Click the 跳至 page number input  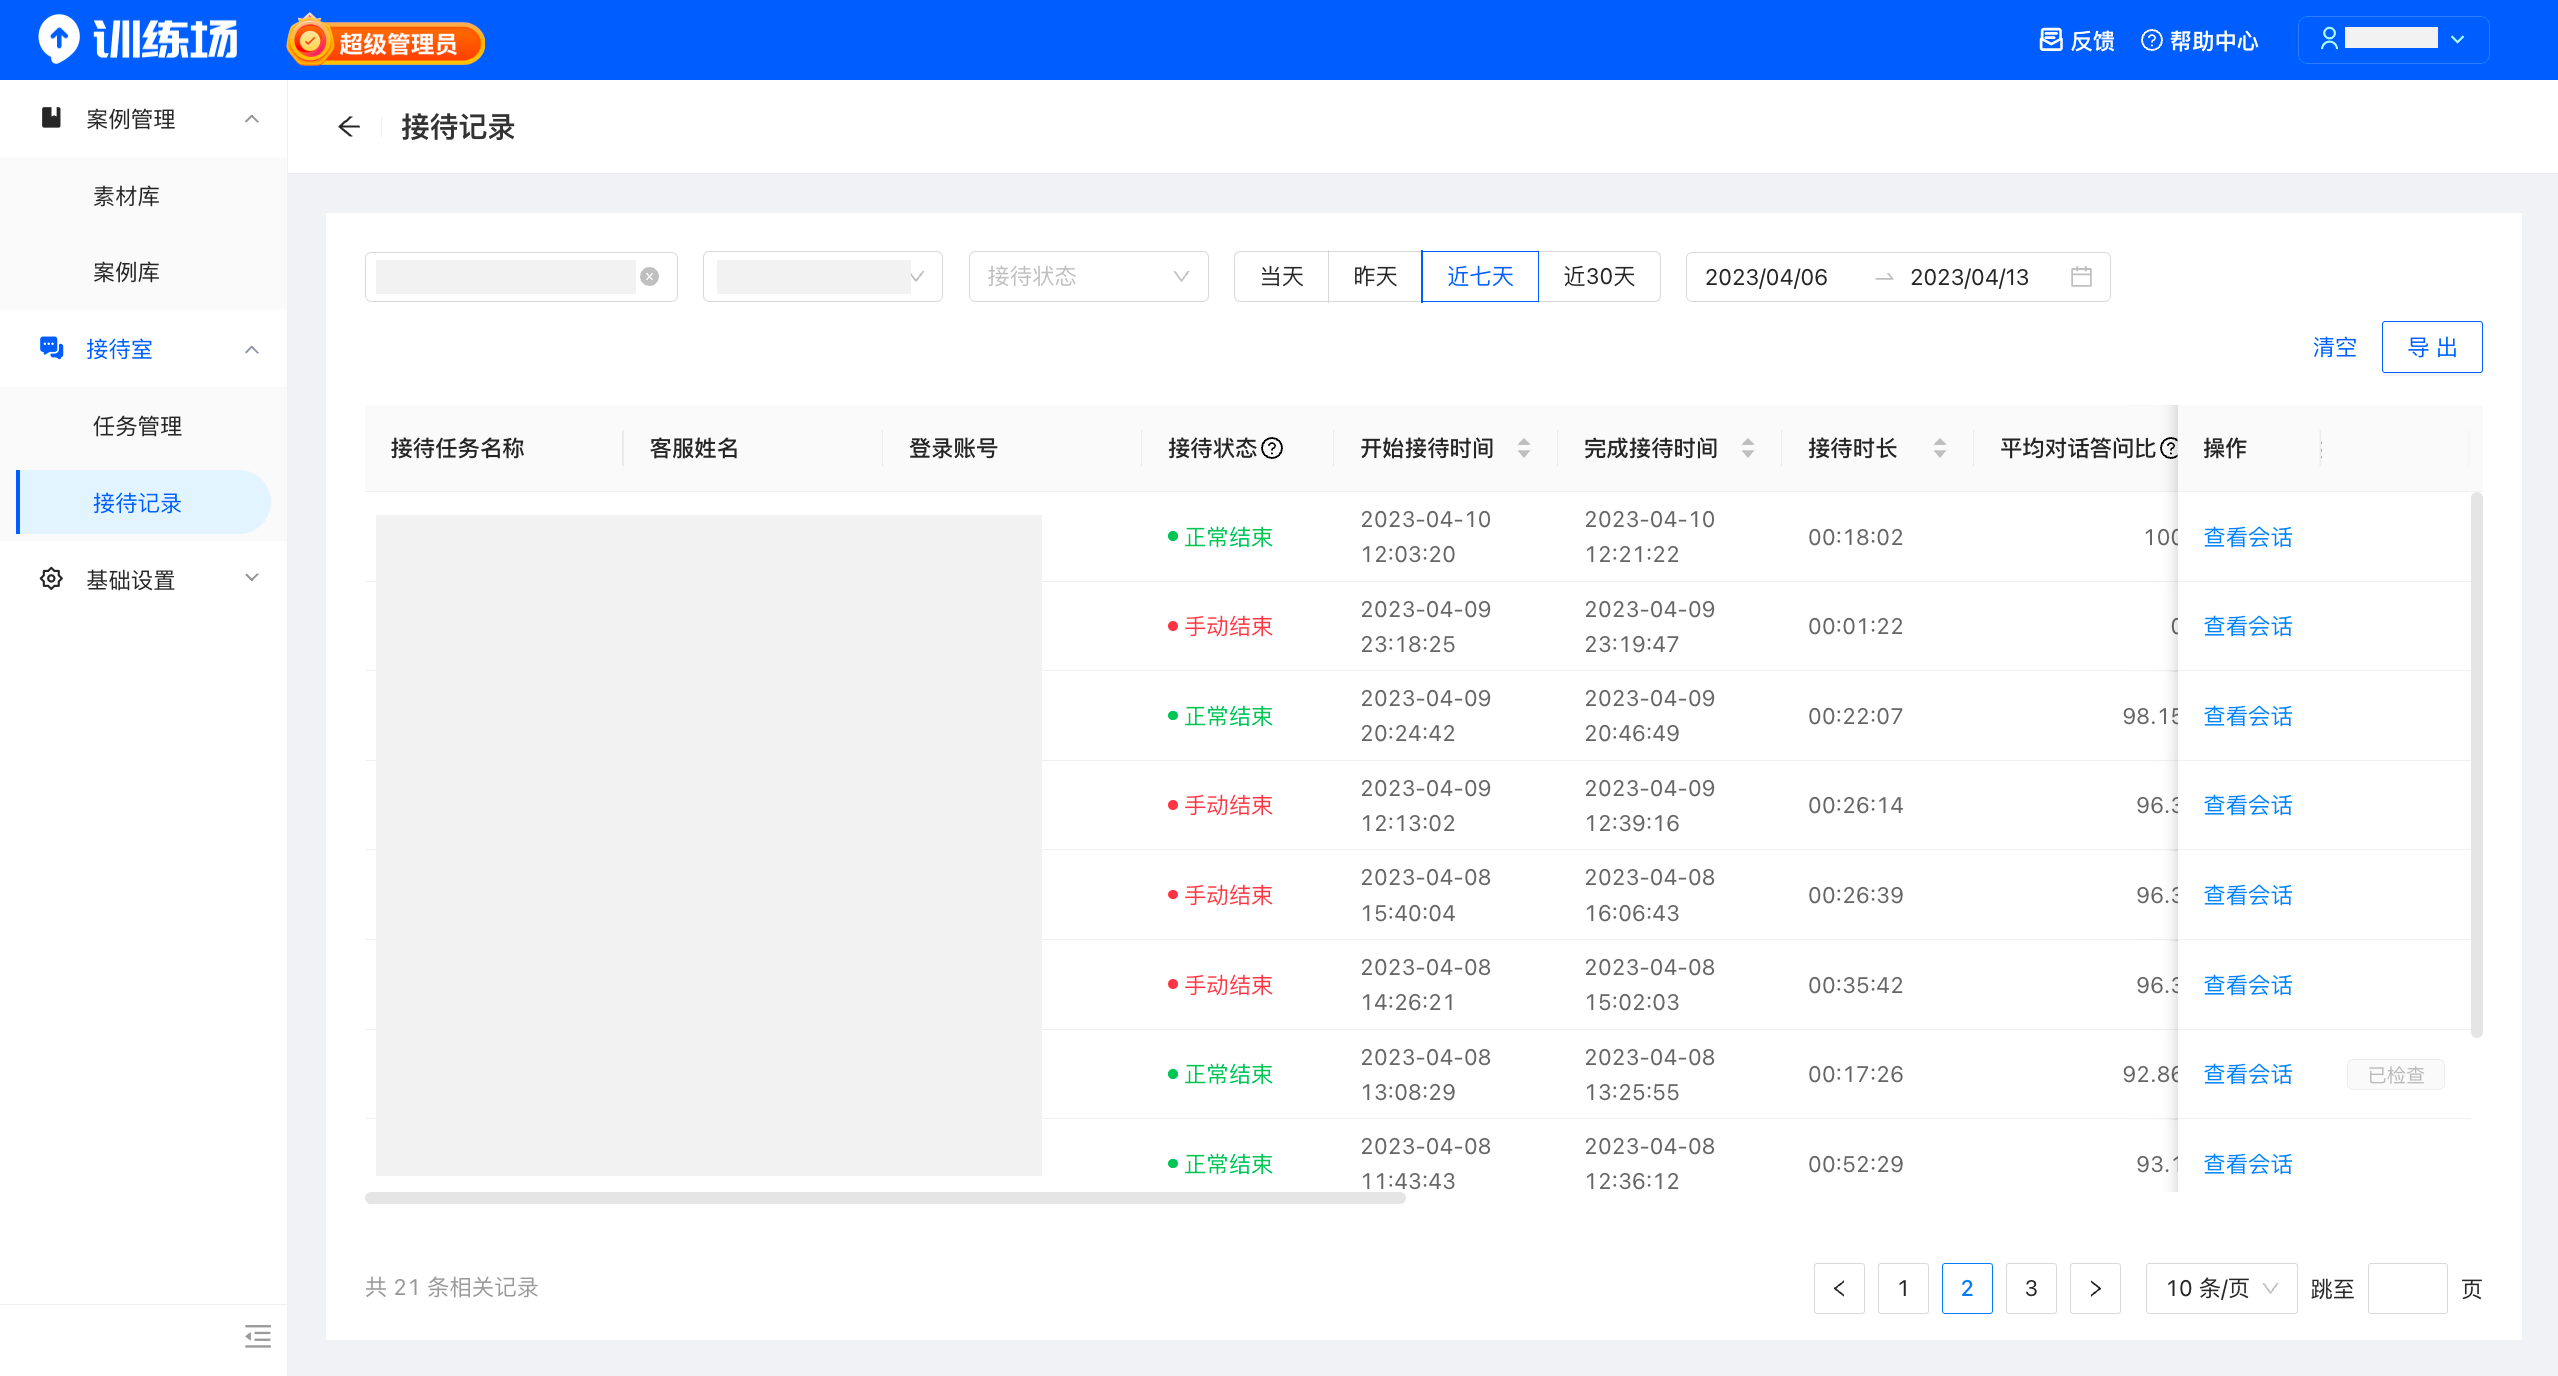coord(2407,1288)
